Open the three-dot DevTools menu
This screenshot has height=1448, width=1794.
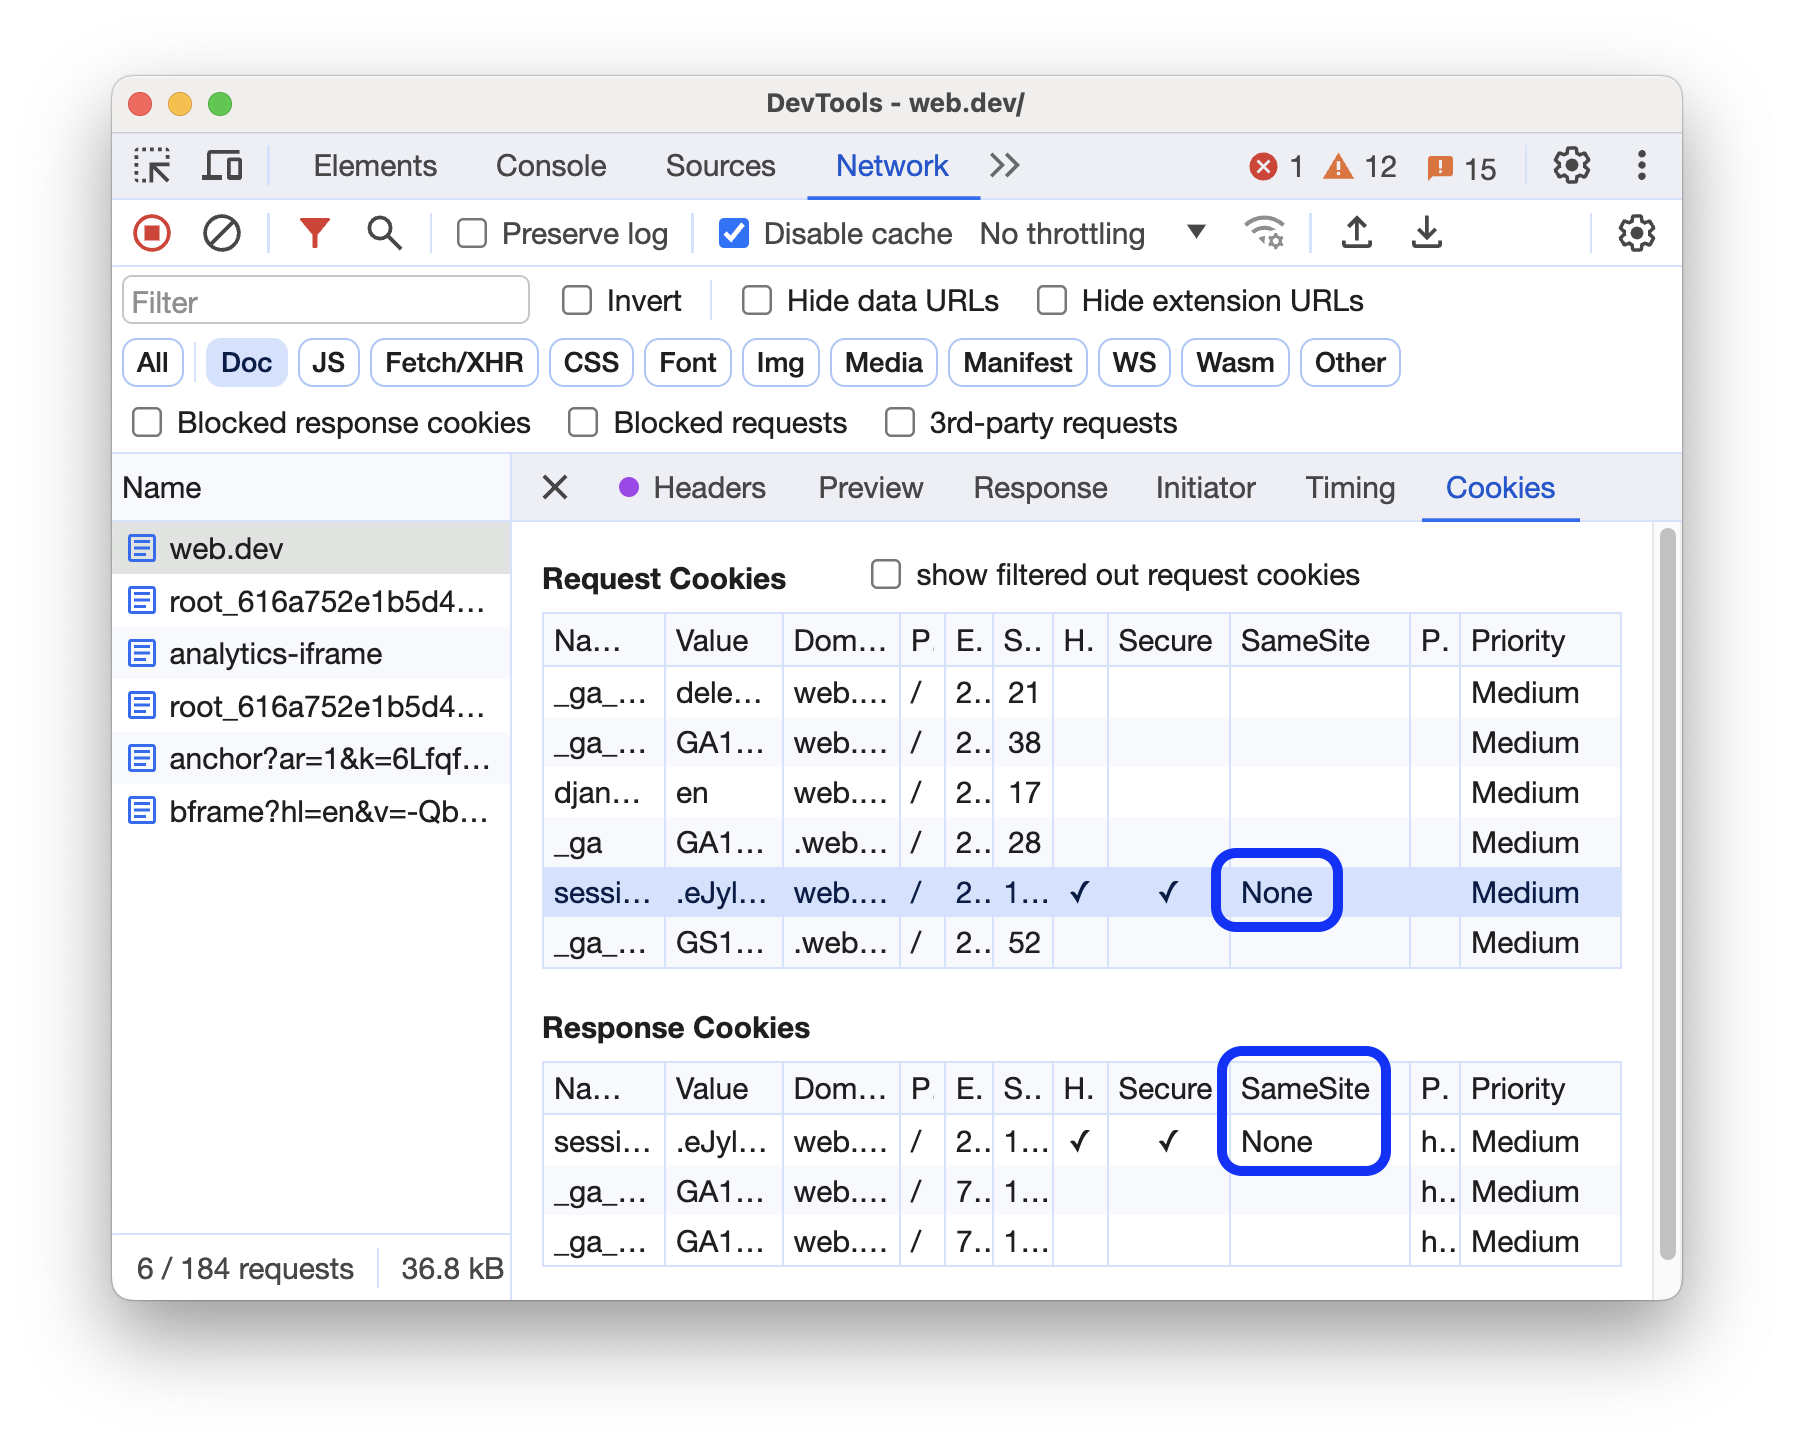click(1641, 166)
